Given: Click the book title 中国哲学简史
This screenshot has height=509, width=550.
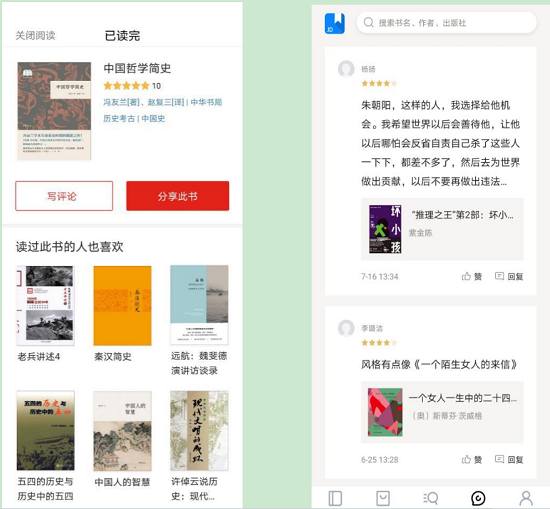Looking at the screenshot, I should [x=137, y=68].
